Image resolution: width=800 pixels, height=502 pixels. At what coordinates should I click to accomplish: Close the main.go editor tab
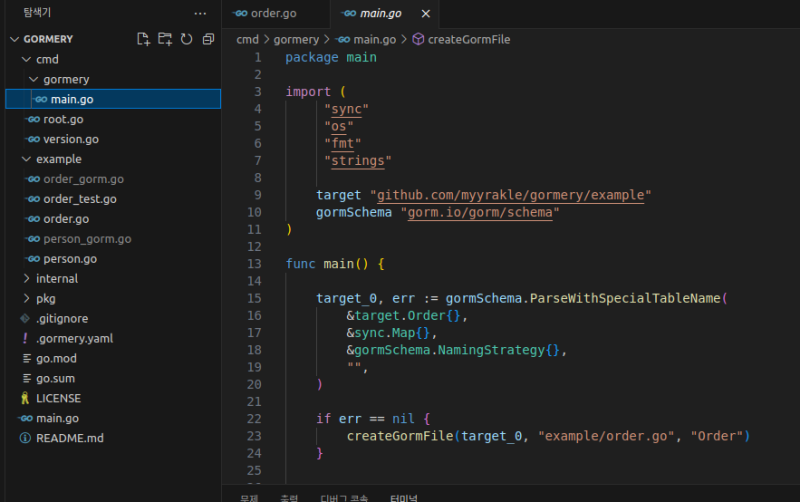(425, 14)
